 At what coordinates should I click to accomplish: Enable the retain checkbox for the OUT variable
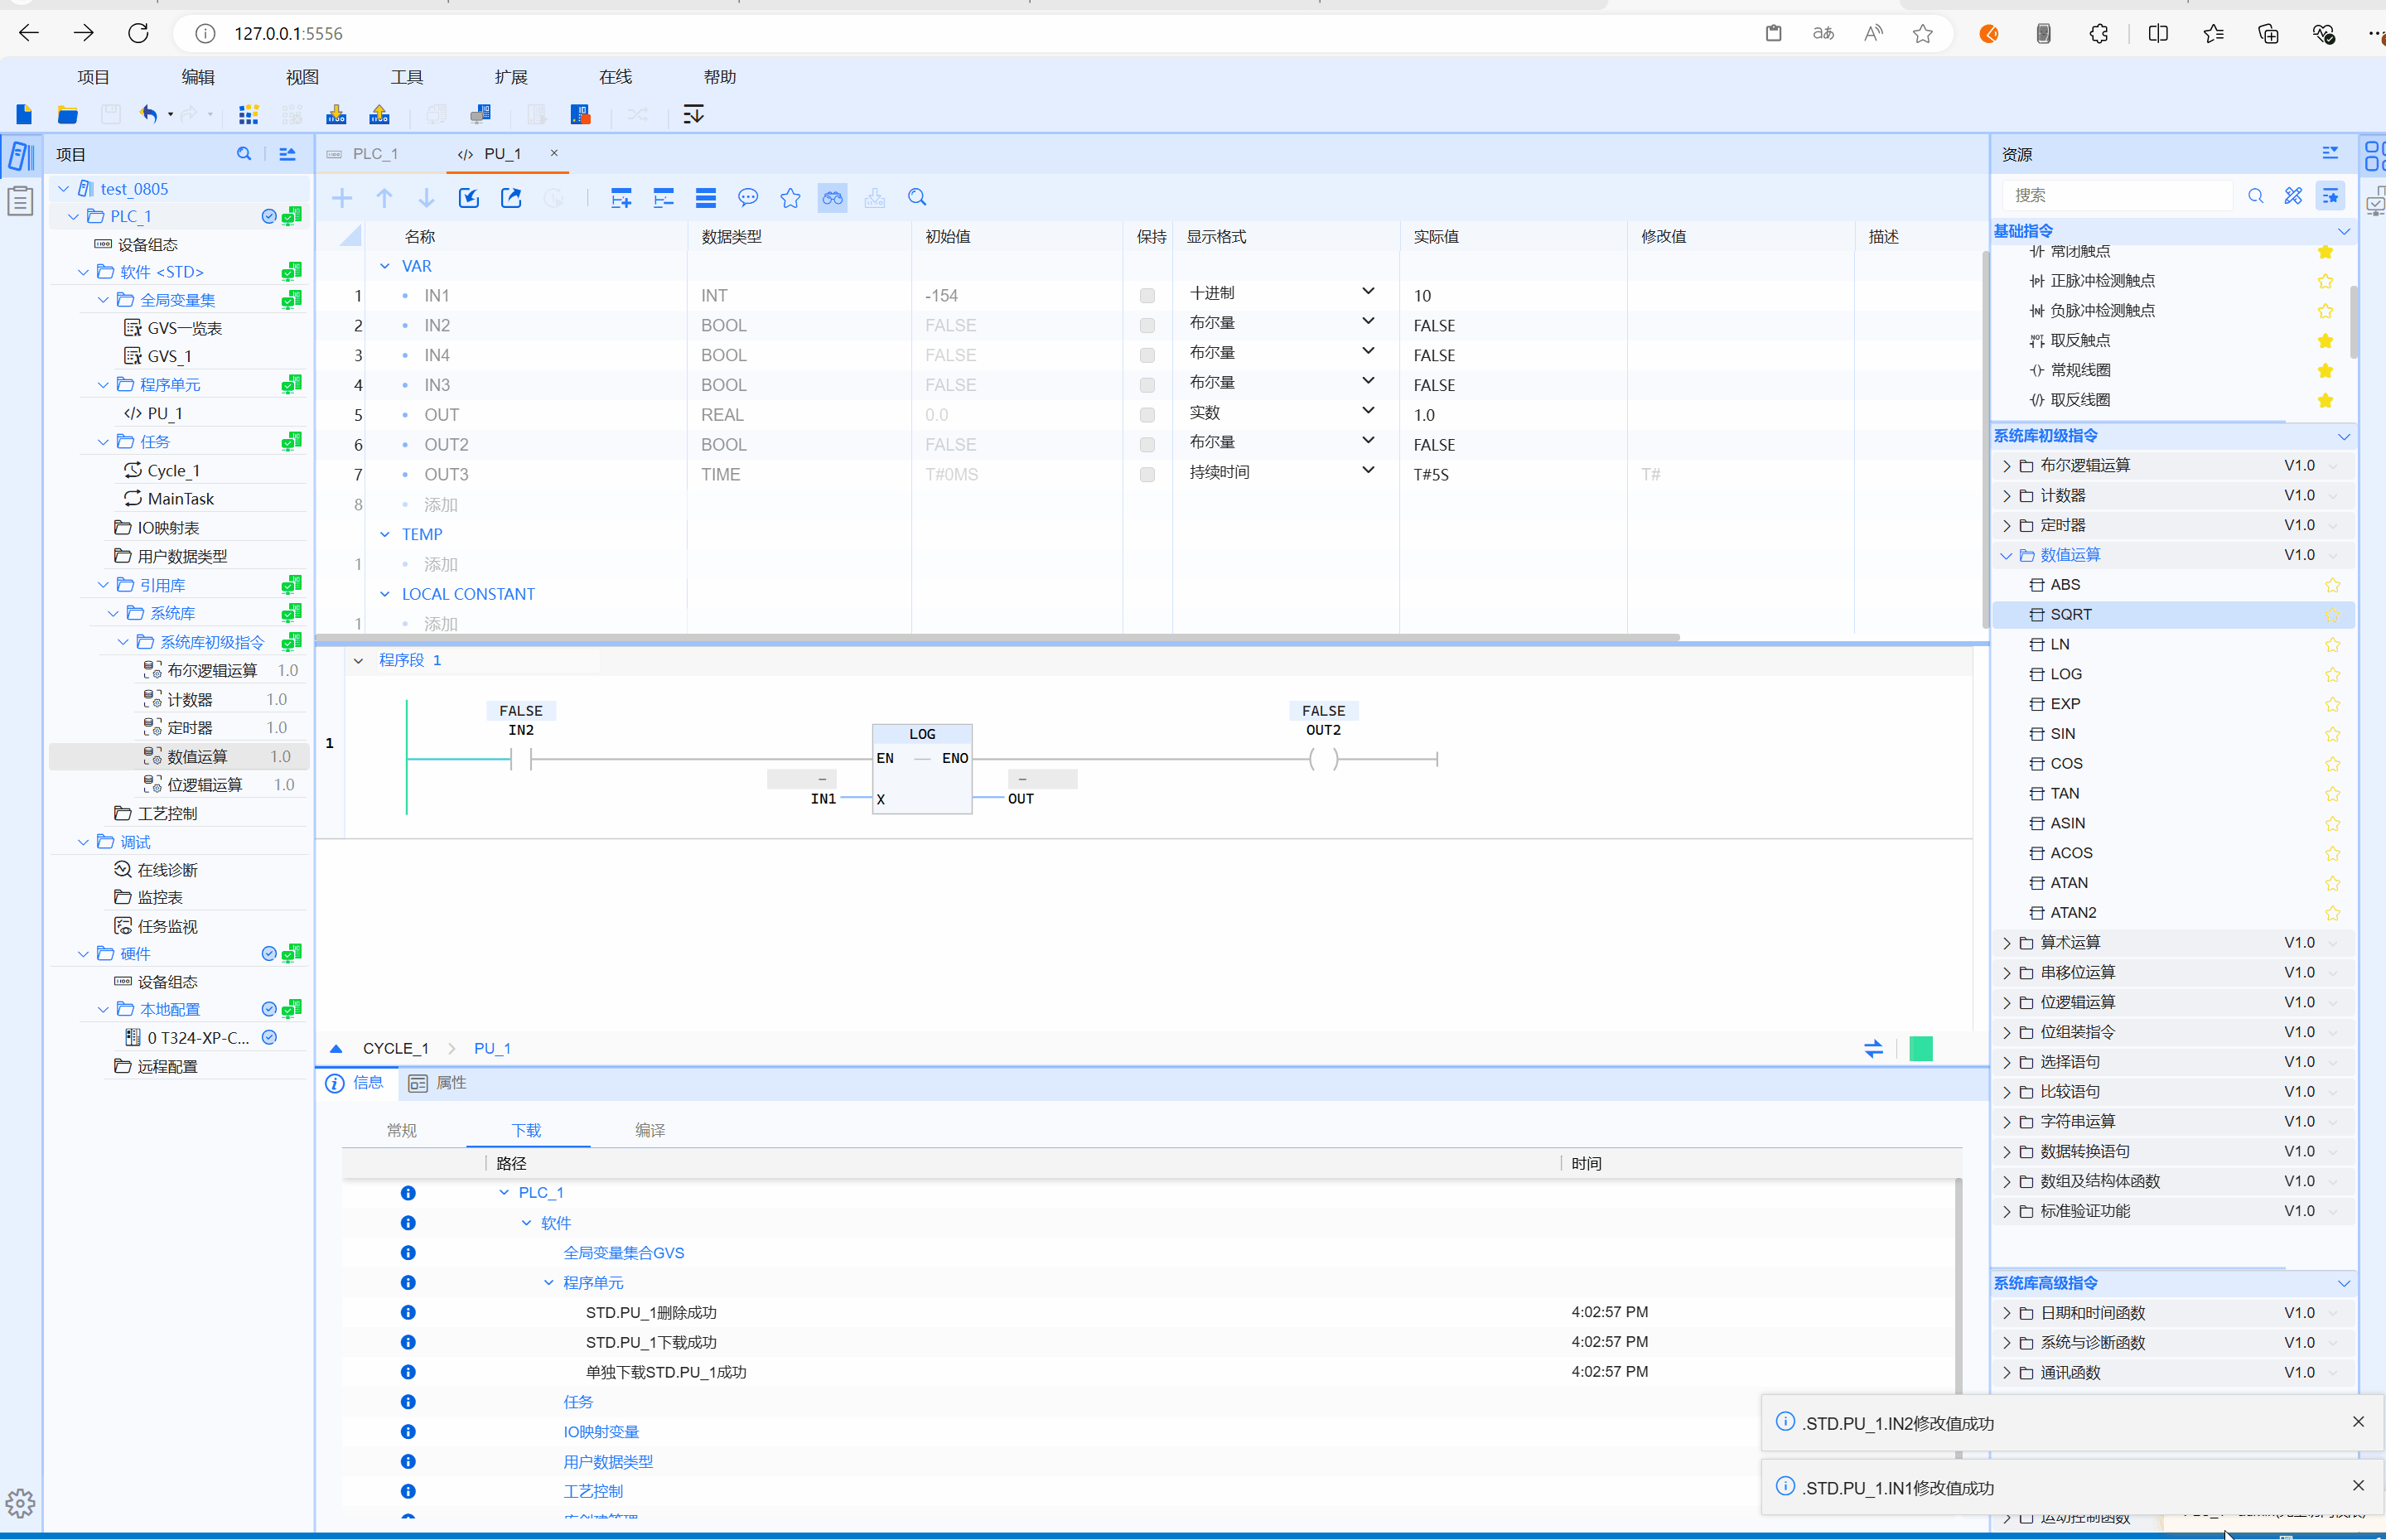coord(1147,415)
